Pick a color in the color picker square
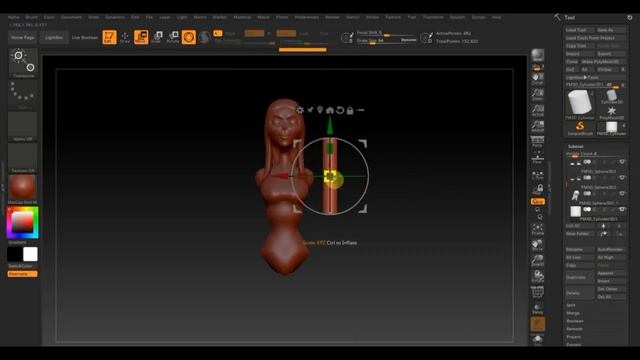 (x=22, y=222)
